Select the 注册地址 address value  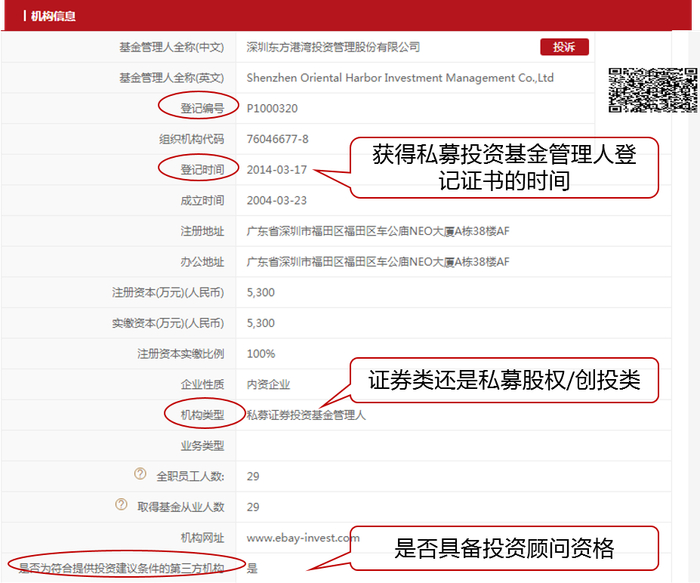(378, 231)
